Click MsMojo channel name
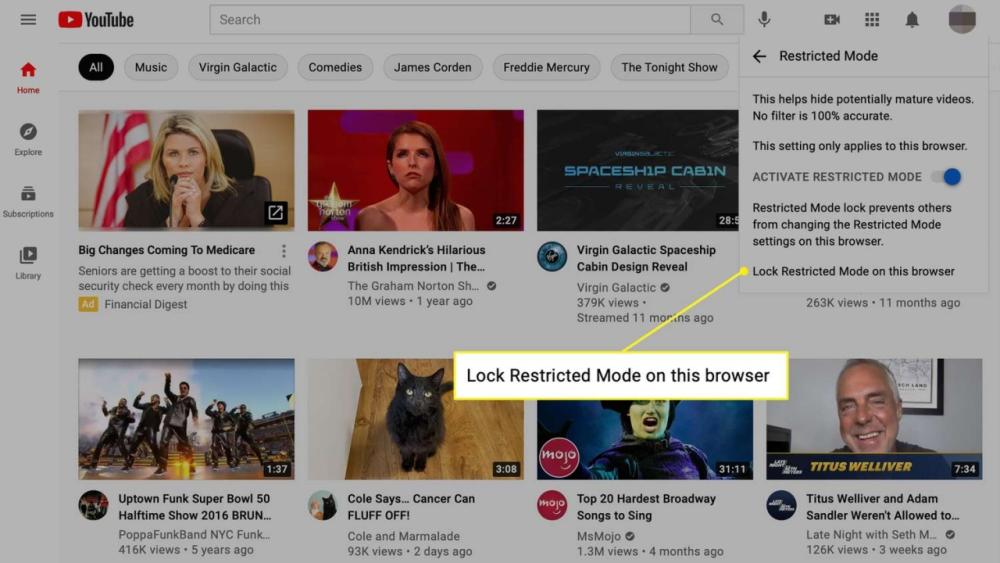1000x563 pixels. [x=599, y=536]
